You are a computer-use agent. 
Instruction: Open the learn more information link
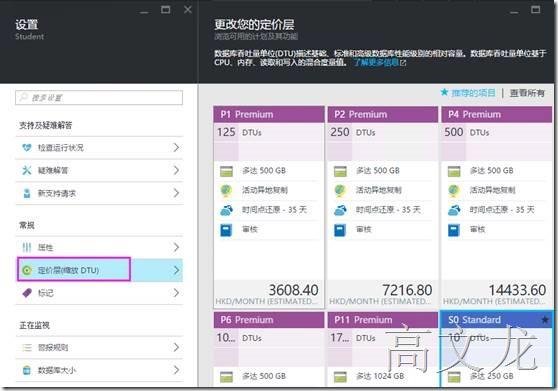[380, 63]
